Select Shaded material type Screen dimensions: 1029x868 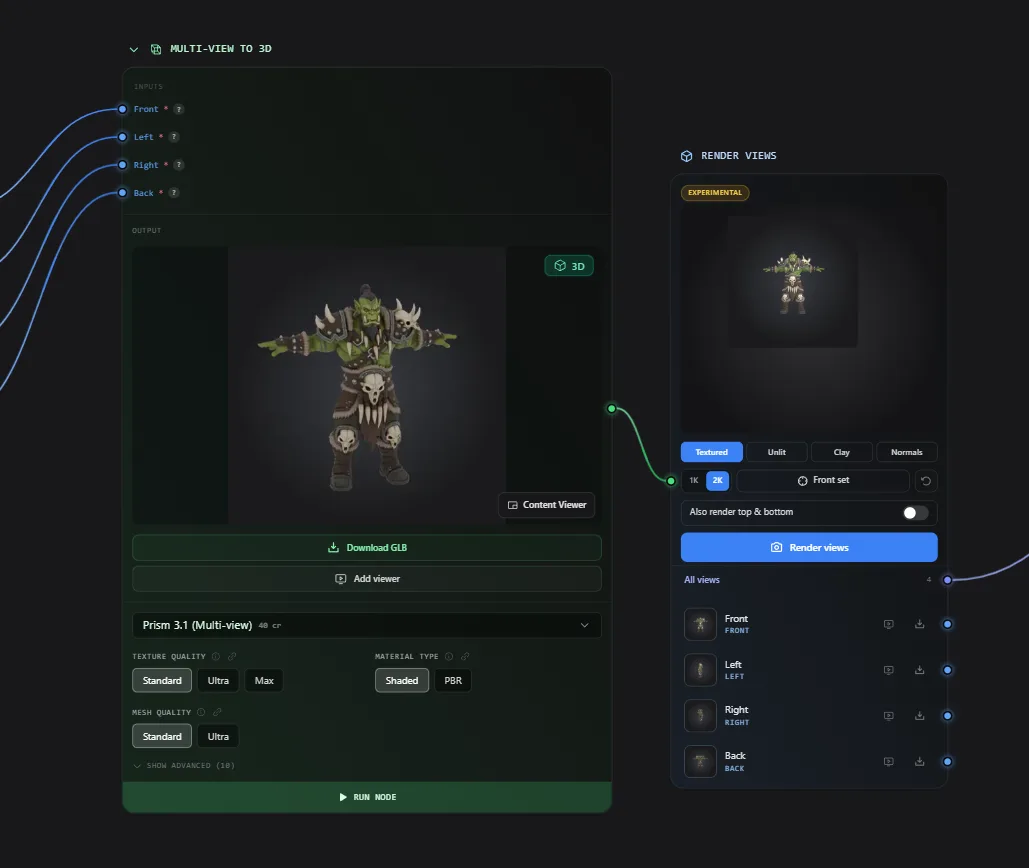[402, 680]
